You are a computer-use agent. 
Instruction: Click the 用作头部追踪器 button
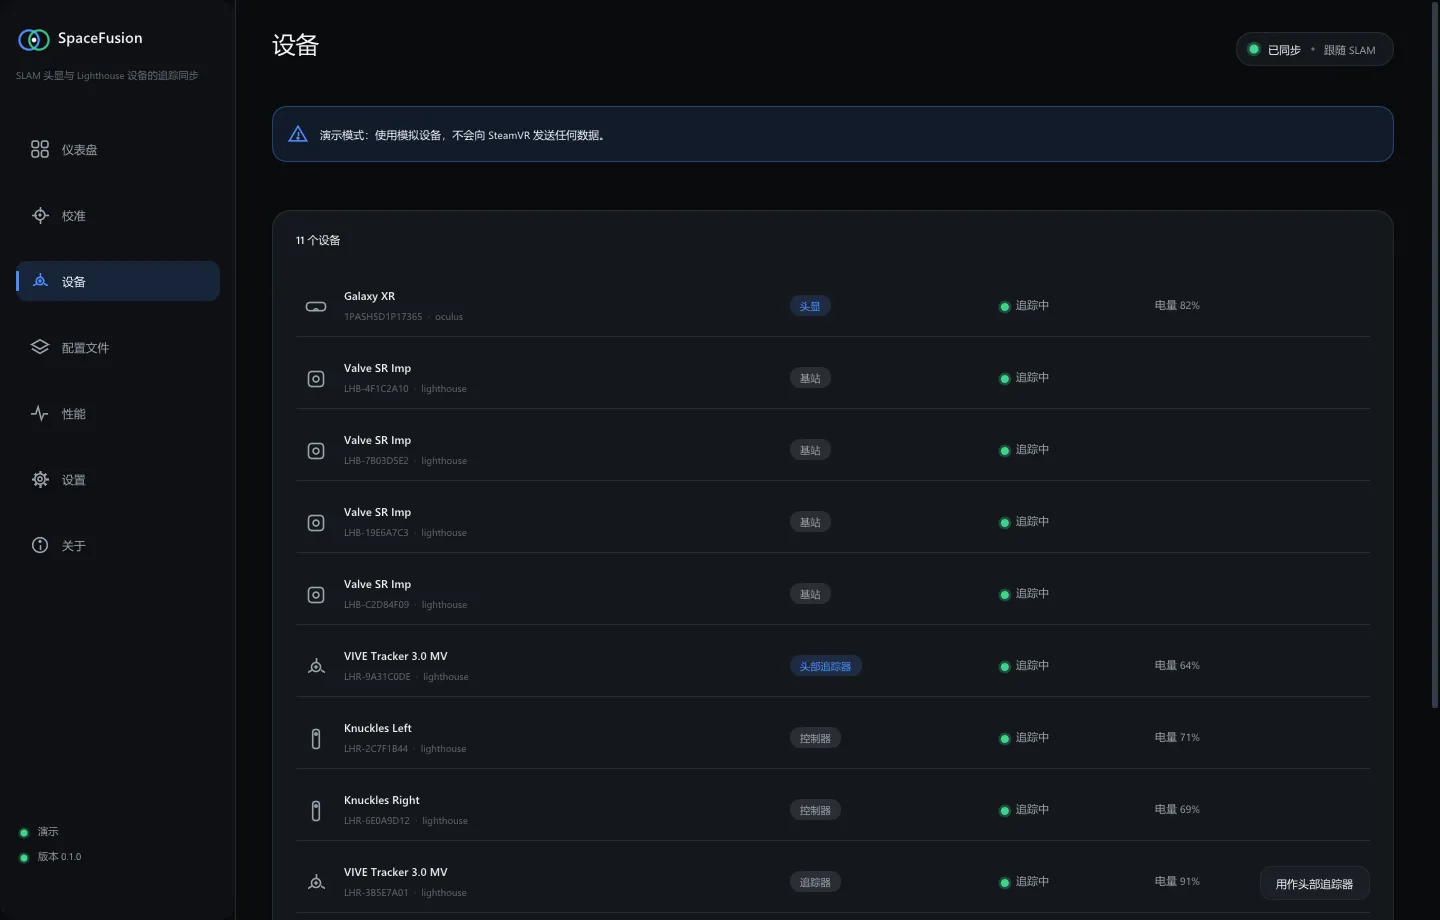(x=1314, y=884)
